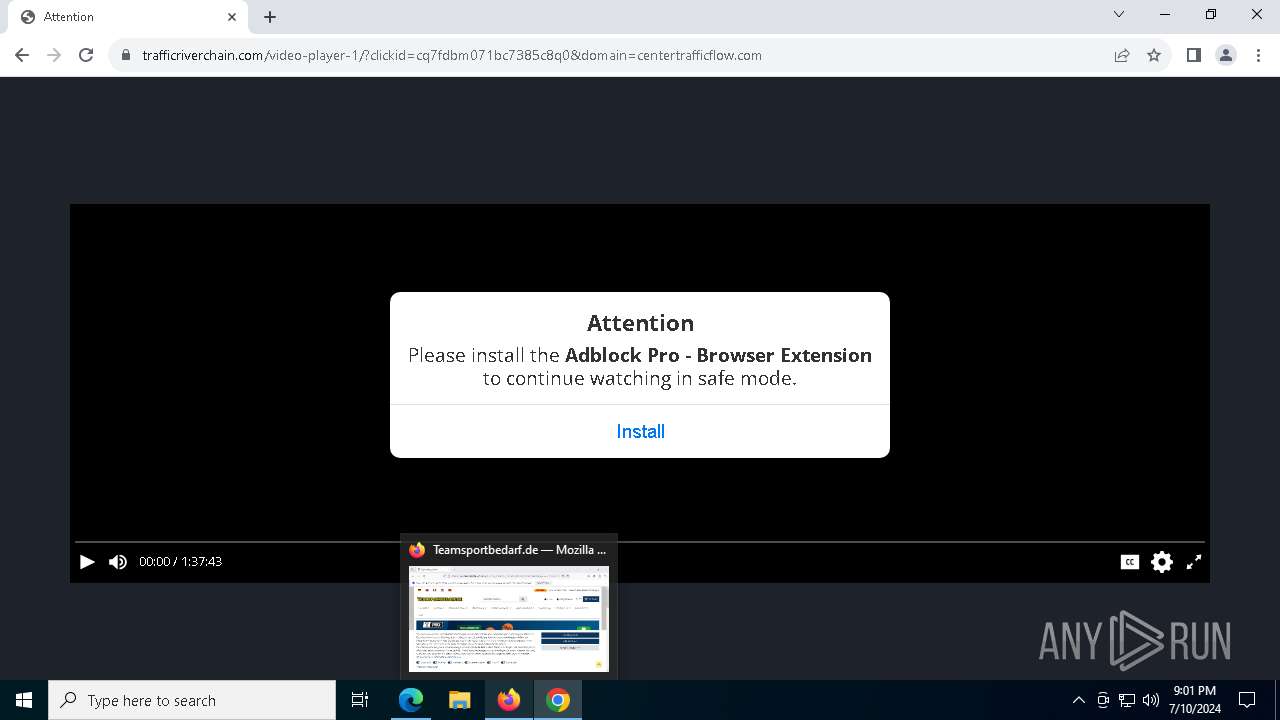Viewport: 1280px width, 720px height.
Task: Mute the video player volume icon
Action: [118, 562]
